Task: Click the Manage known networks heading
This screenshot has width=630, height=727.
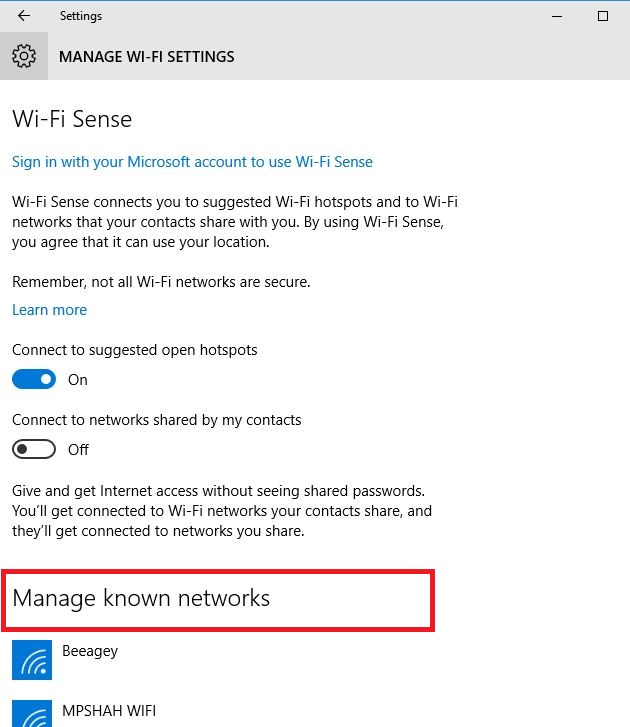Action: [x=141, y=598]
